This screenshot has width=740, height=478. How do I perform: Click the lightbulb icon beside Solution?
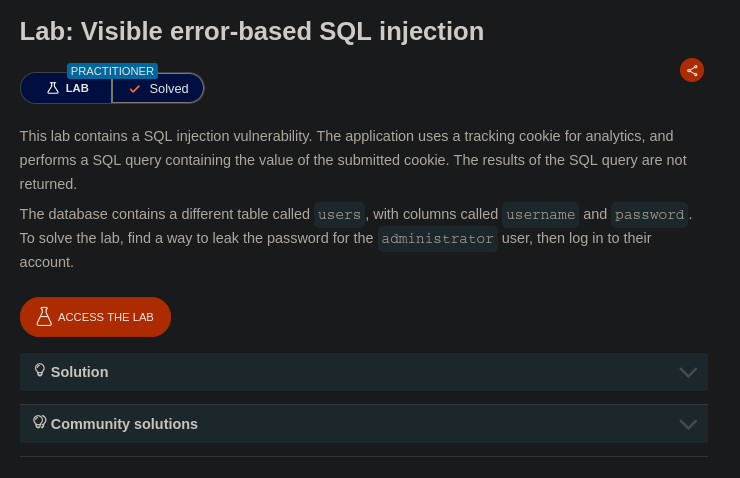click(x=40, y=370)
